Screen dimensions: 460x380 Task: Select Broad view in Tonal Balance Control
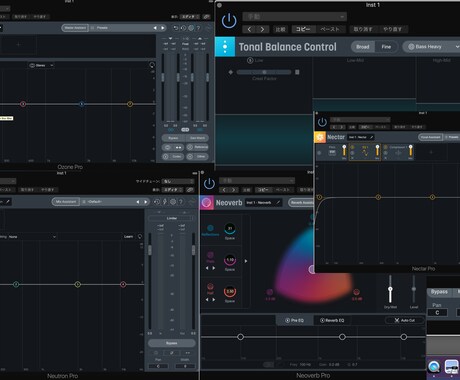click(363, 47)
